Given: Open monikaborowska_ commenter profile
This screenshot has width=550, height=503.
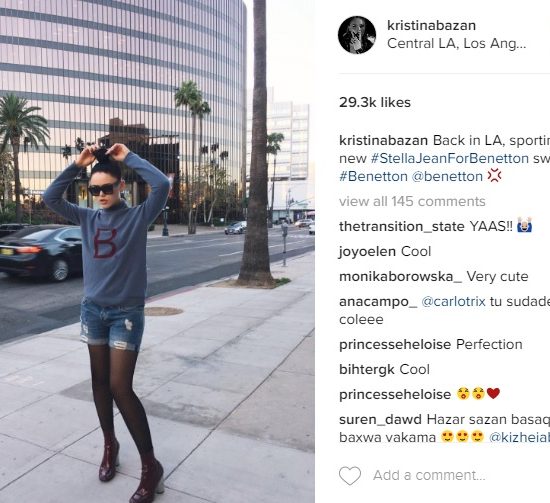Looking at the screenshot, I should pyautogui.click(x=401, y=276).
